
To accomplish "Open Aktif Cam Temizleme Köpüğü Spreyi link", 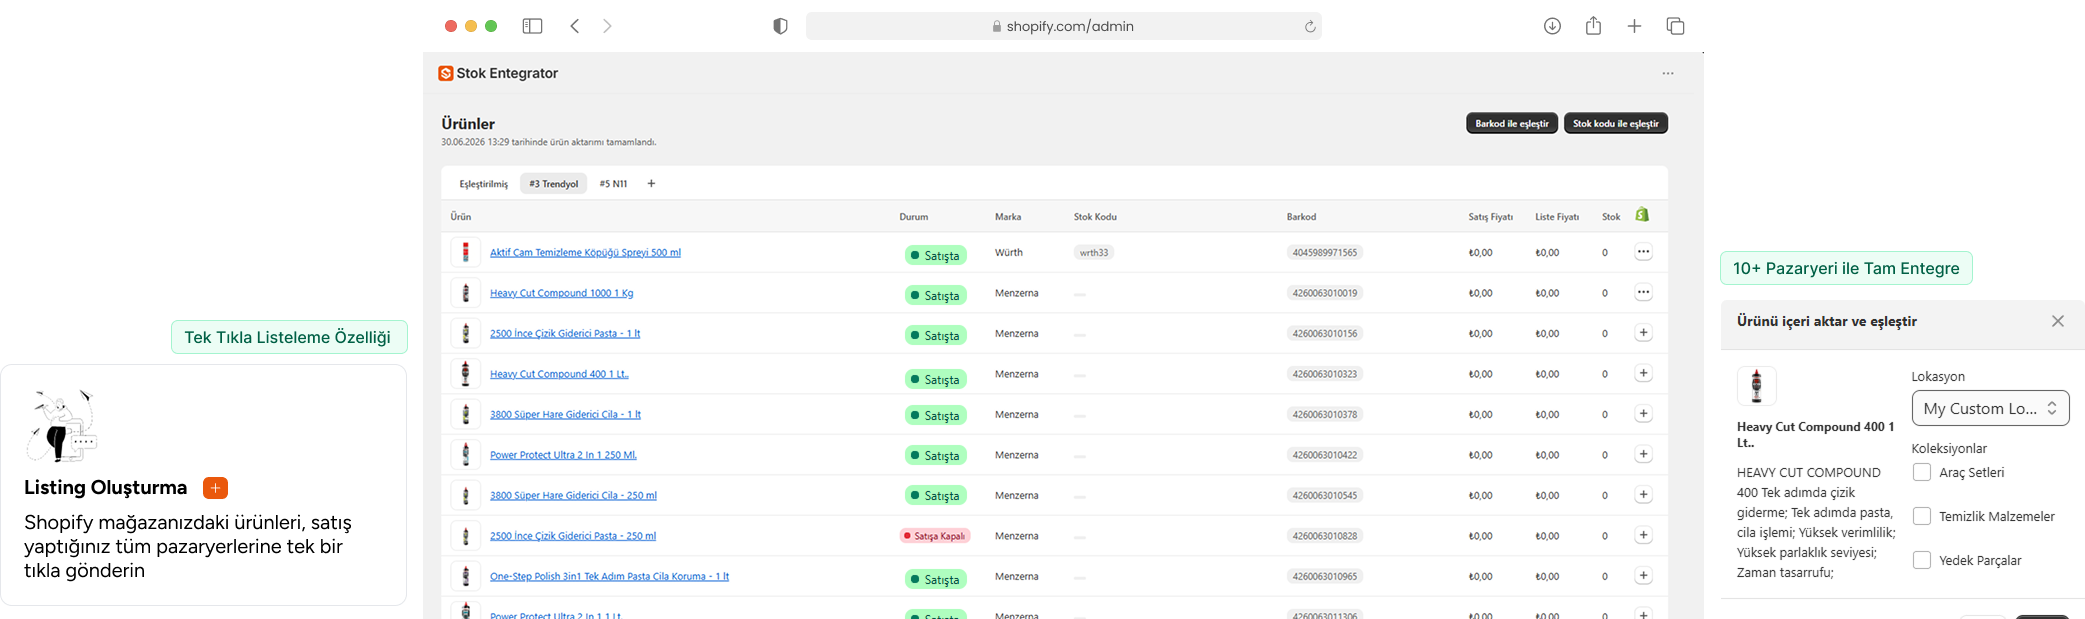I will click(x=585, y=253).
